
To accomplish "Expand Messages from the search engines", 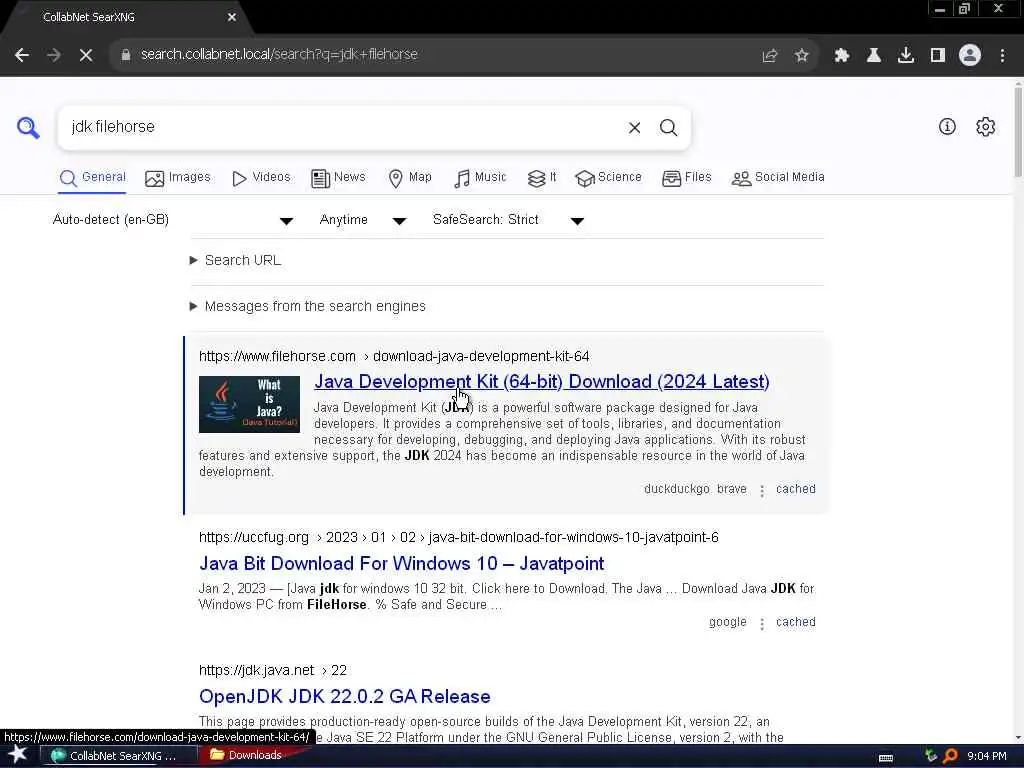I will (307, 306).
